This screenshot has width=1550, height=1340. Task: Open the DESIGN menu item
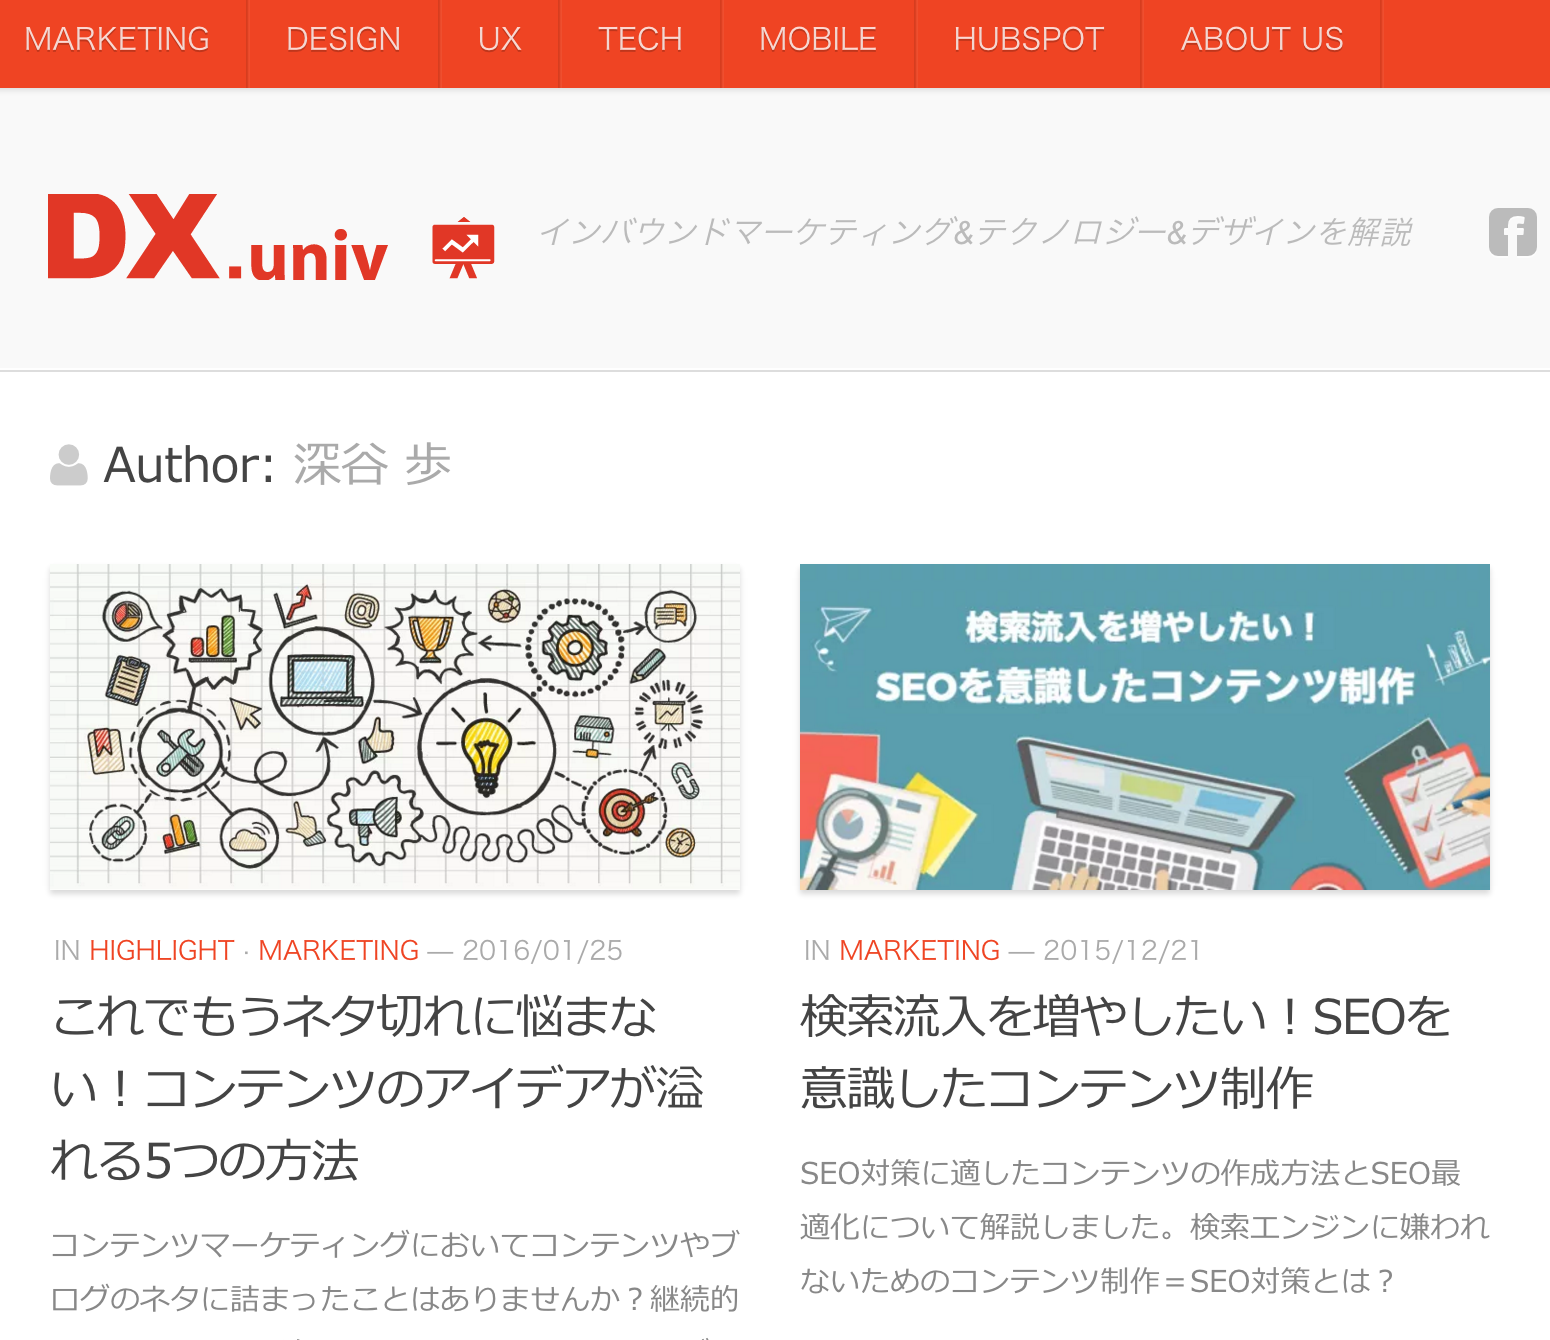click(x=343, y=40)
